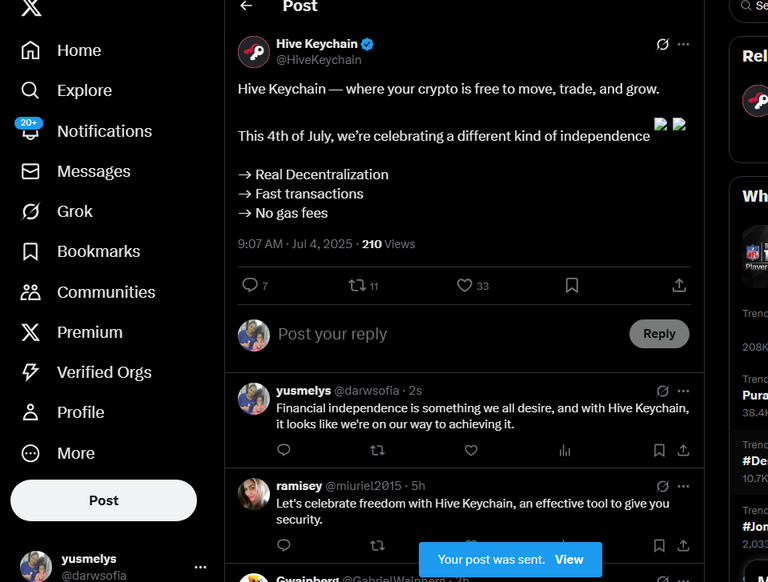768x582 pixels.
Task: Click the Post your reply field
Action: [448, 334]
